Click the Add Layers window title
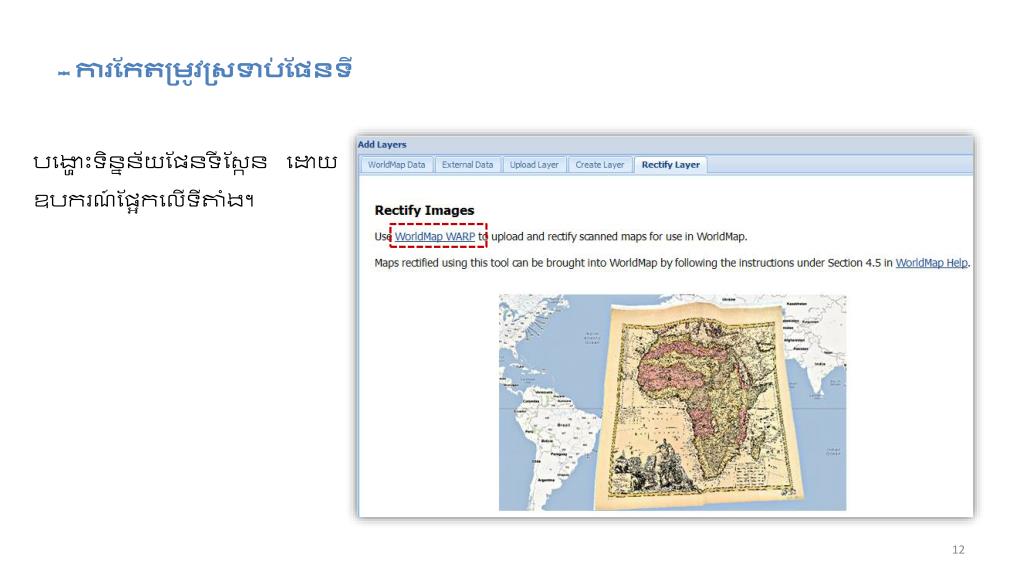1024x576 pixels. 382,145
